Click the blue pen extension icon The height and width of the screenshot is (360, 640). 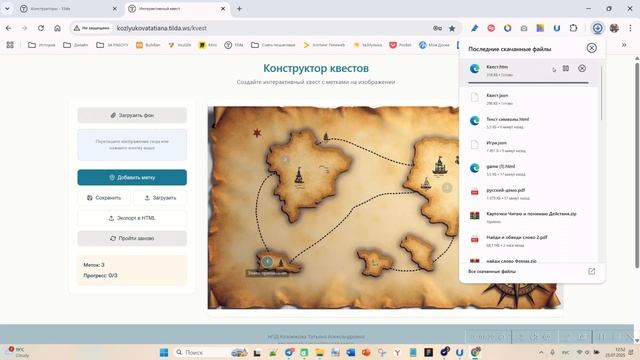[x=474, y=28]
